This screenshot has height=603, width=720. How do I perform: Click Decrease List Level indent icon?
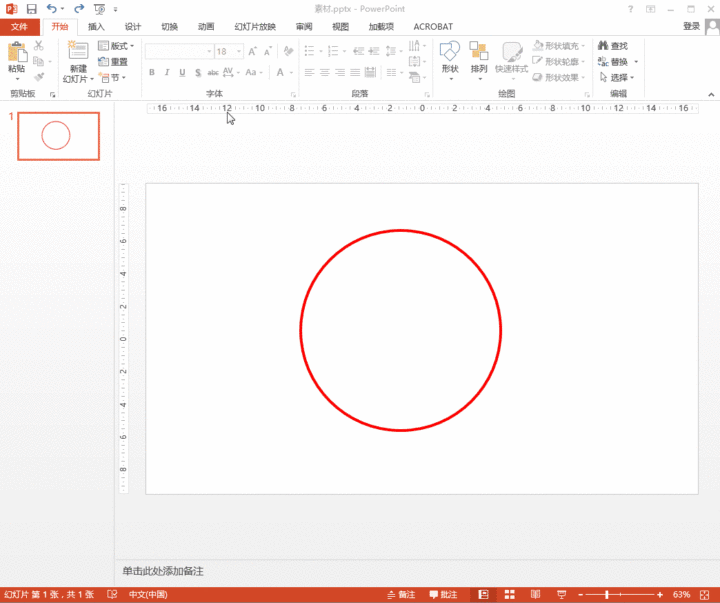(359, 51)
